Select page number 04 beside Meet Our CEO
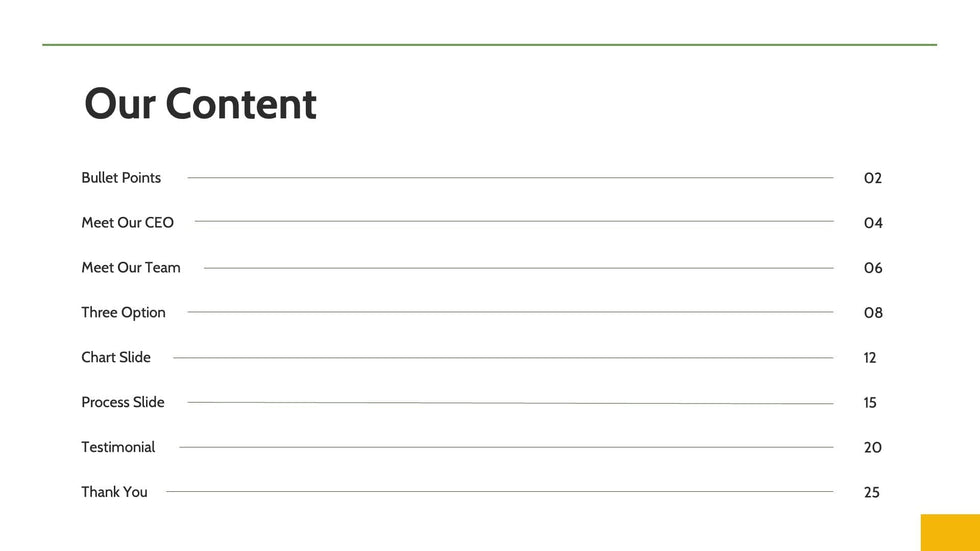The width and height of the screenshot is (980, 551). coord(873,223)
